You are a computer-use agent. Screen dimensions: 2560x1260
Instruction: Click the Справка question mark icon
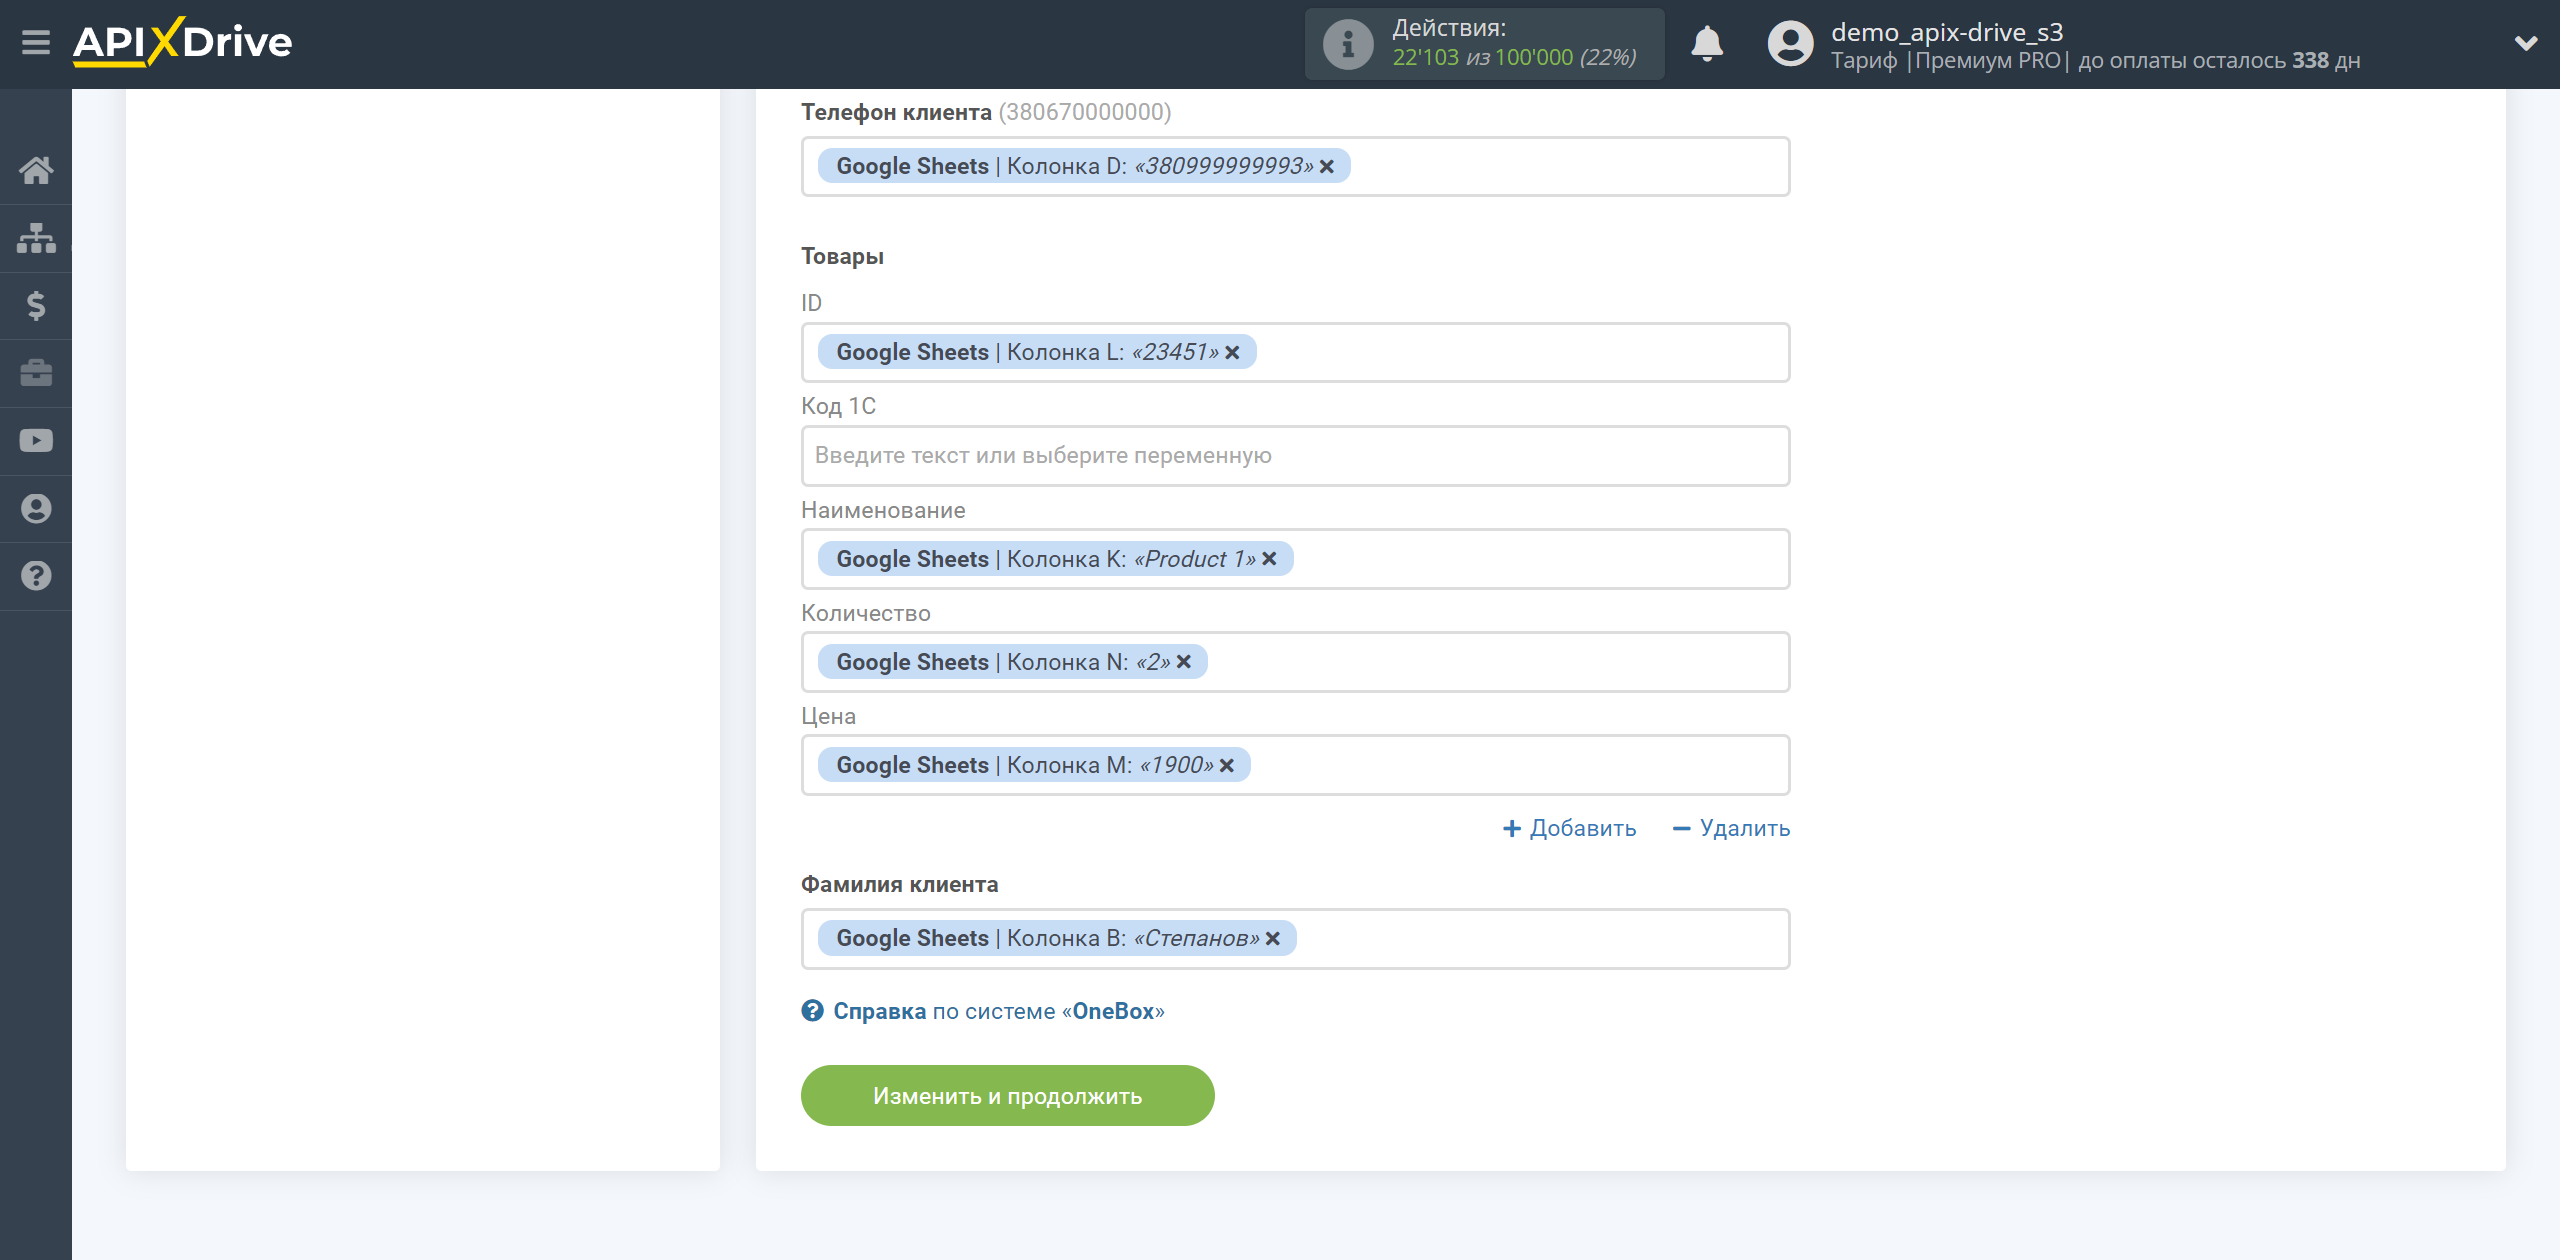[812, 1011]
